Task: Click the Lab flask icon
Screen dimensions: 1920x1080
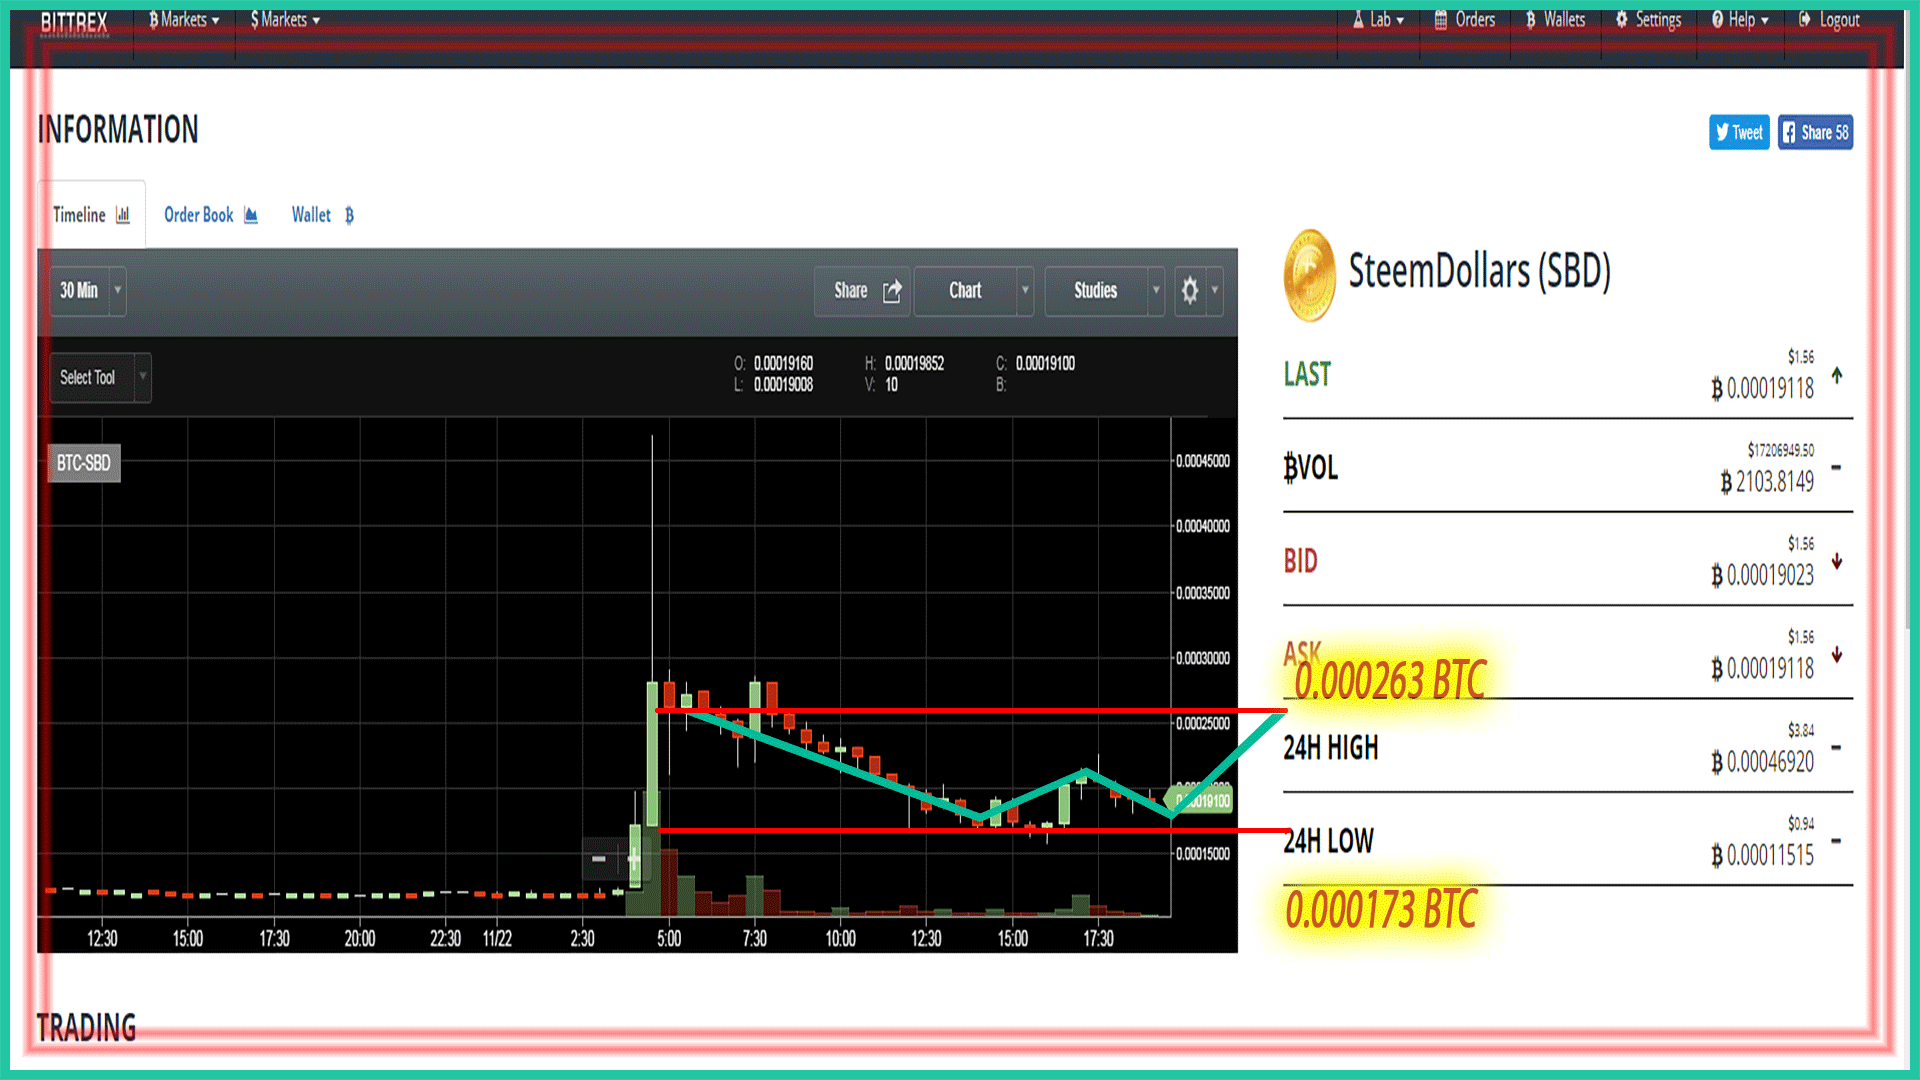Action: point(1358,20)
